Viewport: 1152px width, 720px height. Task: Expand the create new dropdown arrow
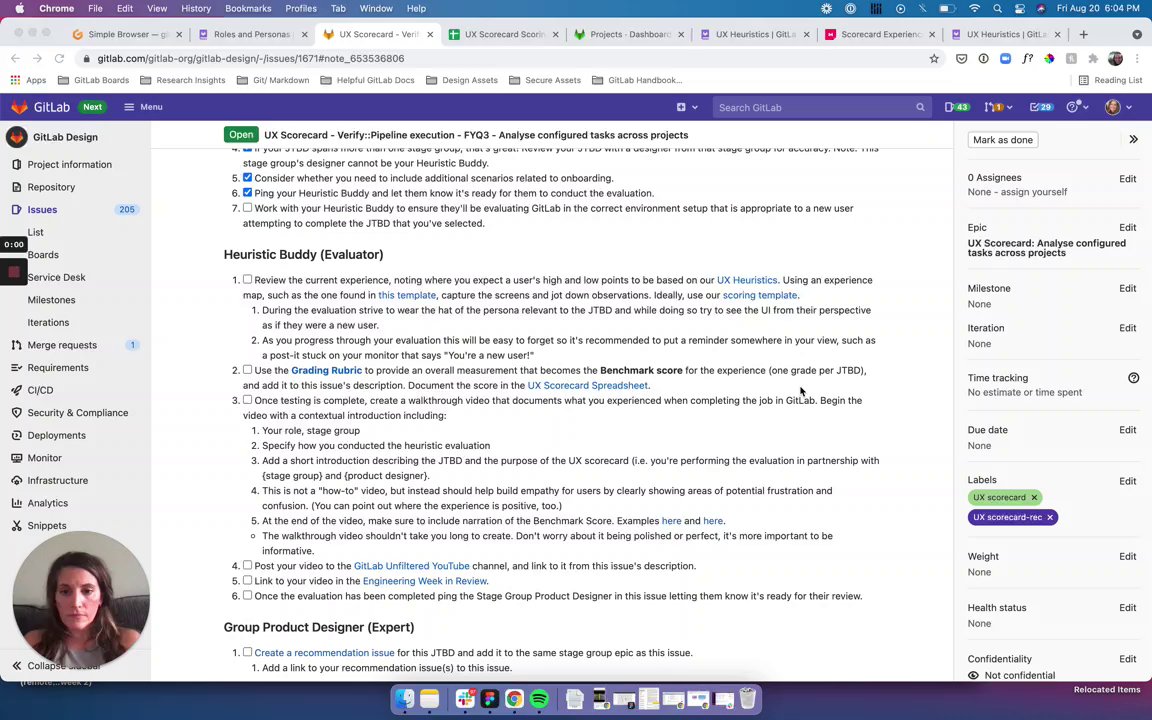coord(694,107)
